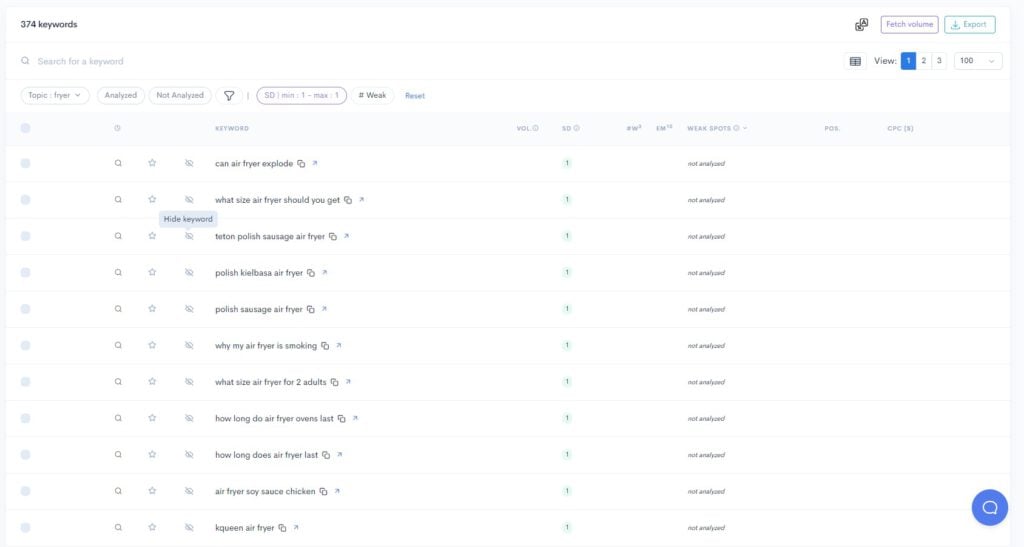Screen dimensions: 1024x547
Task: Open the 'Topic : fryer' dropdown
Action: tap(55, 96)
